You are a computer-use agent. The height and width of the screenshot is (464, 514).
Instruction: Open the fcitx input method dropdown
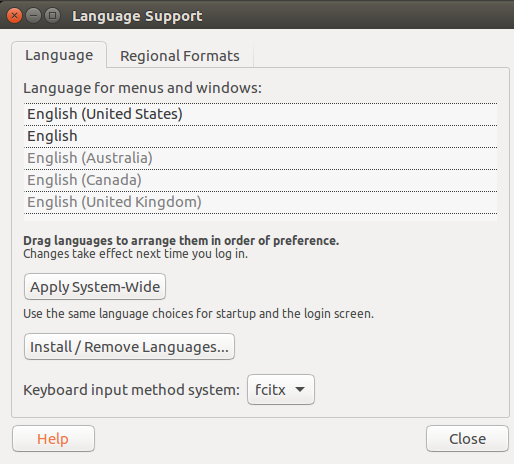pos(281,390)
